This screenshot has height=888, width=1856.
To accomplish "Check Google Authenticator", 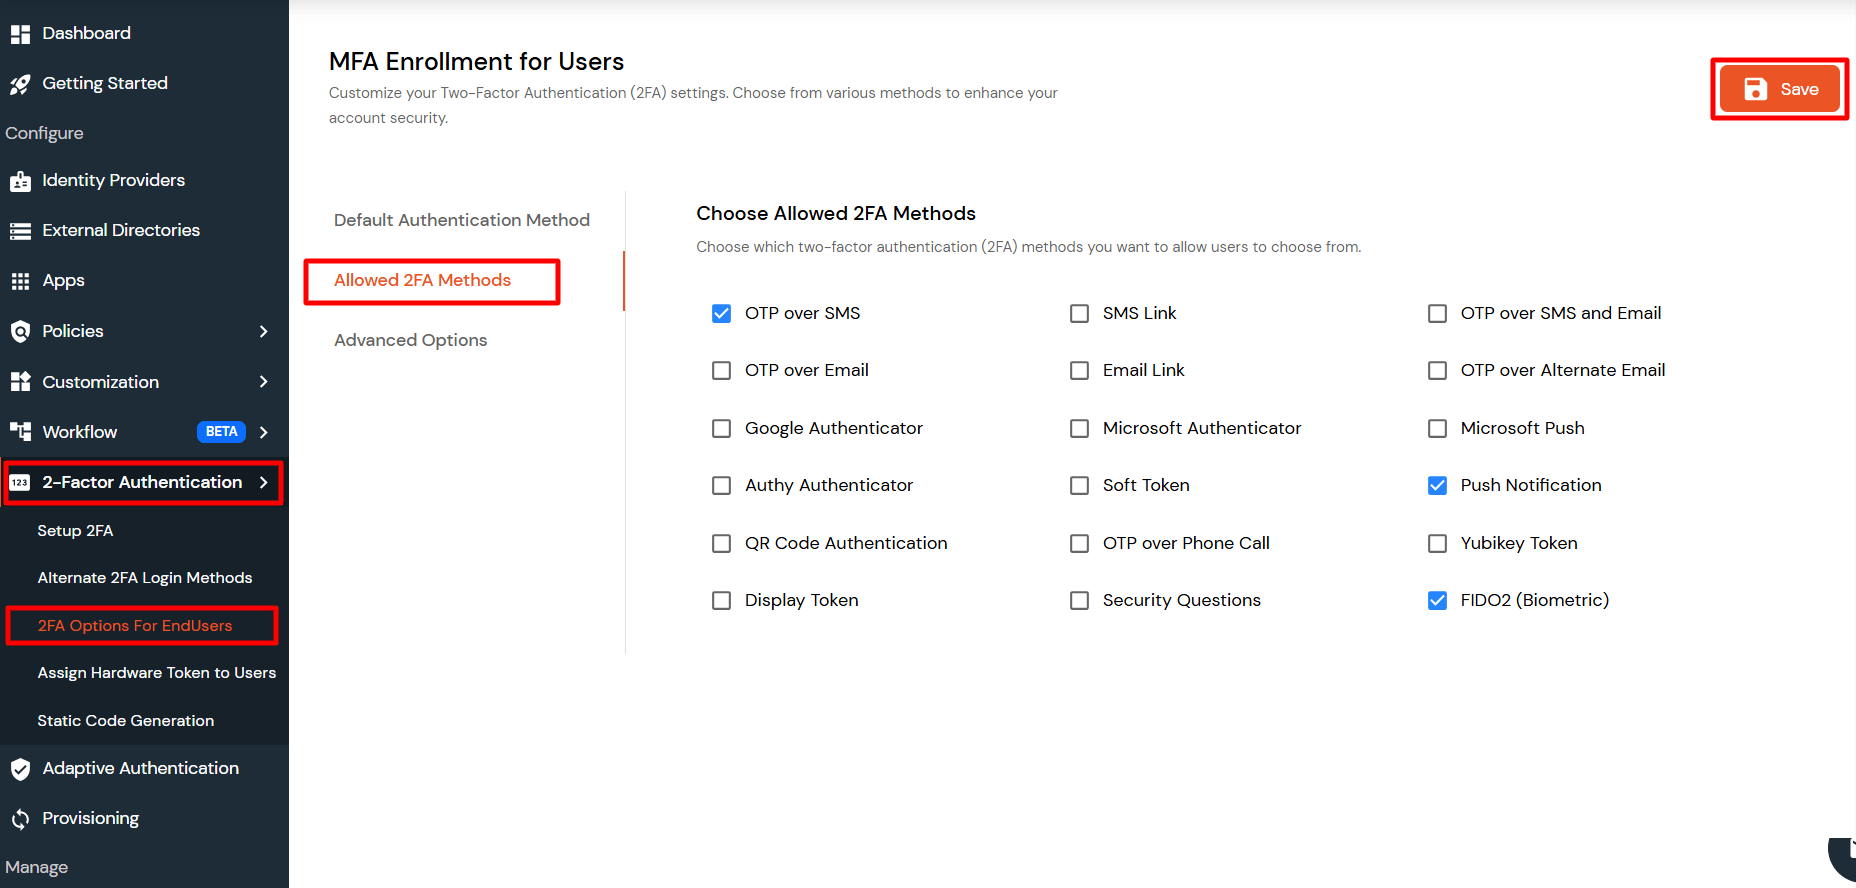I will click(721, 429).
